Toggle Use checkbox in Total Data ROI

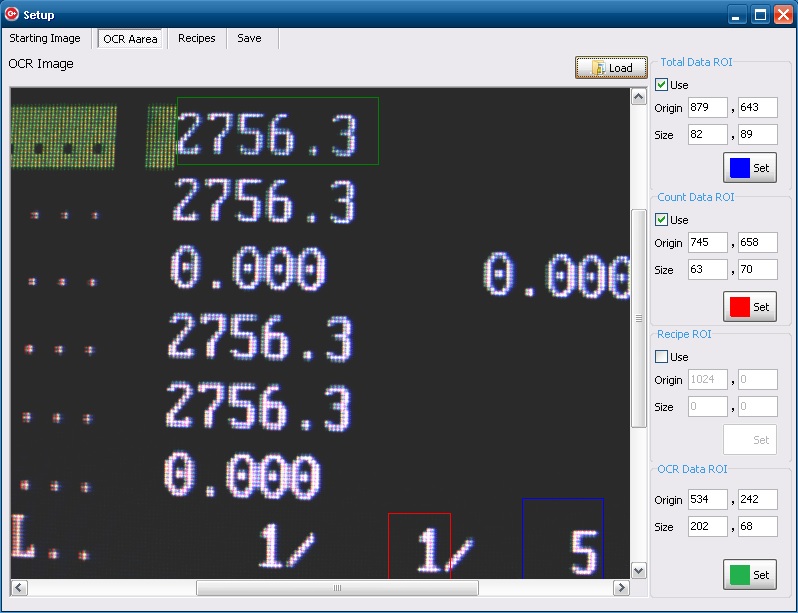(661, 85)
